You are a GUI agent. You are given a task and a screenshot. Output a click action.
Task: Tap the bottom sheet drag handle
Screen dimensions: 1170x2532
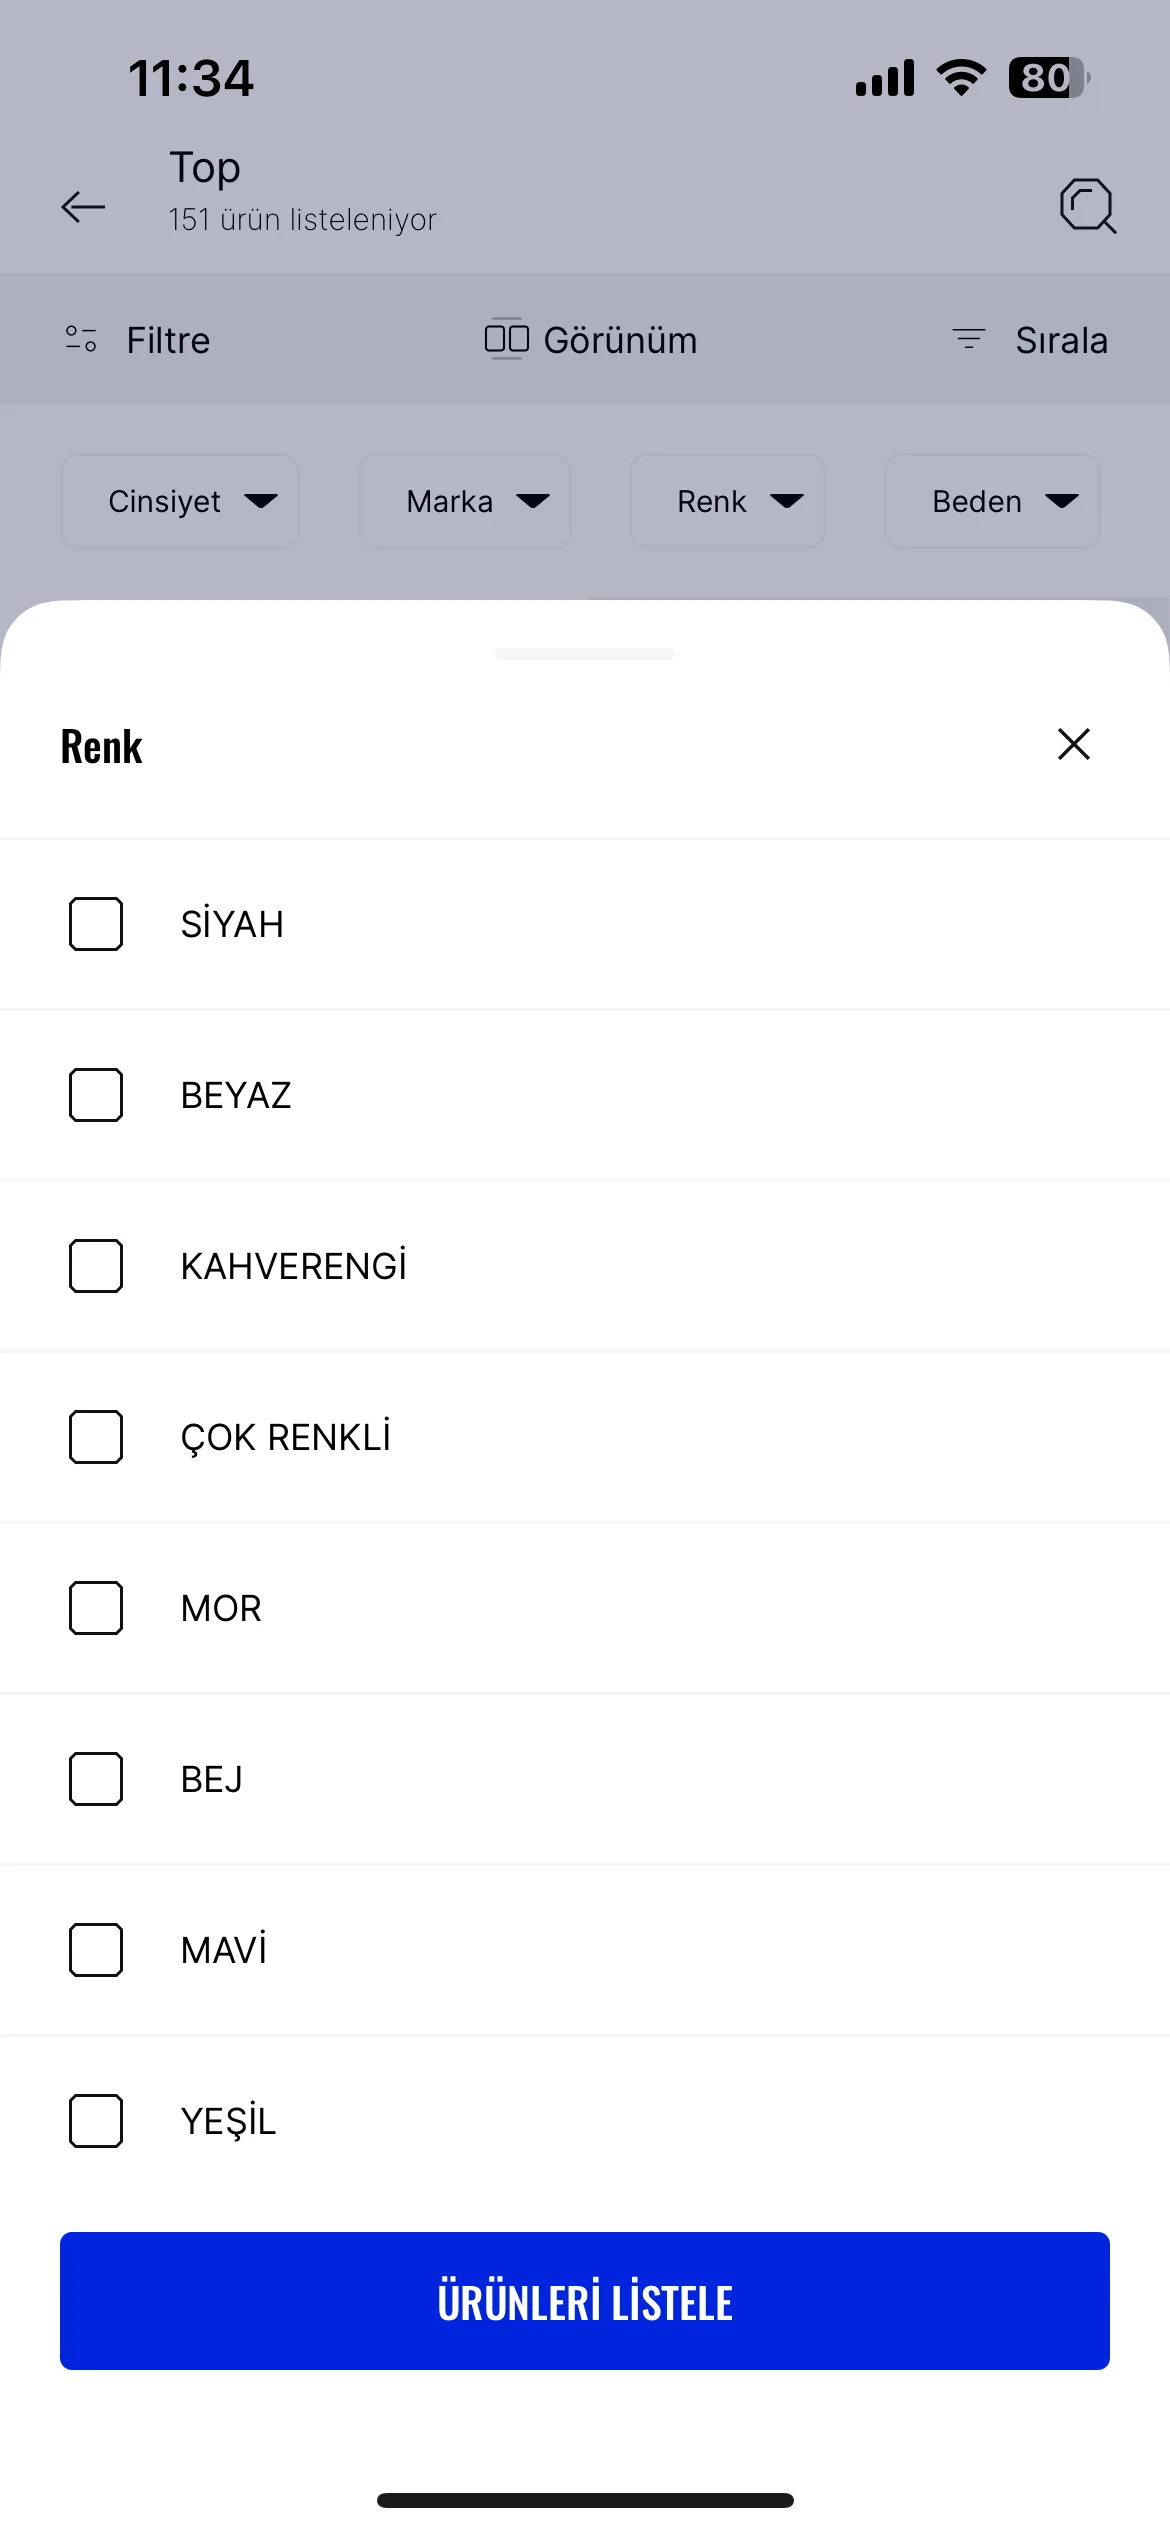point(585,654)
